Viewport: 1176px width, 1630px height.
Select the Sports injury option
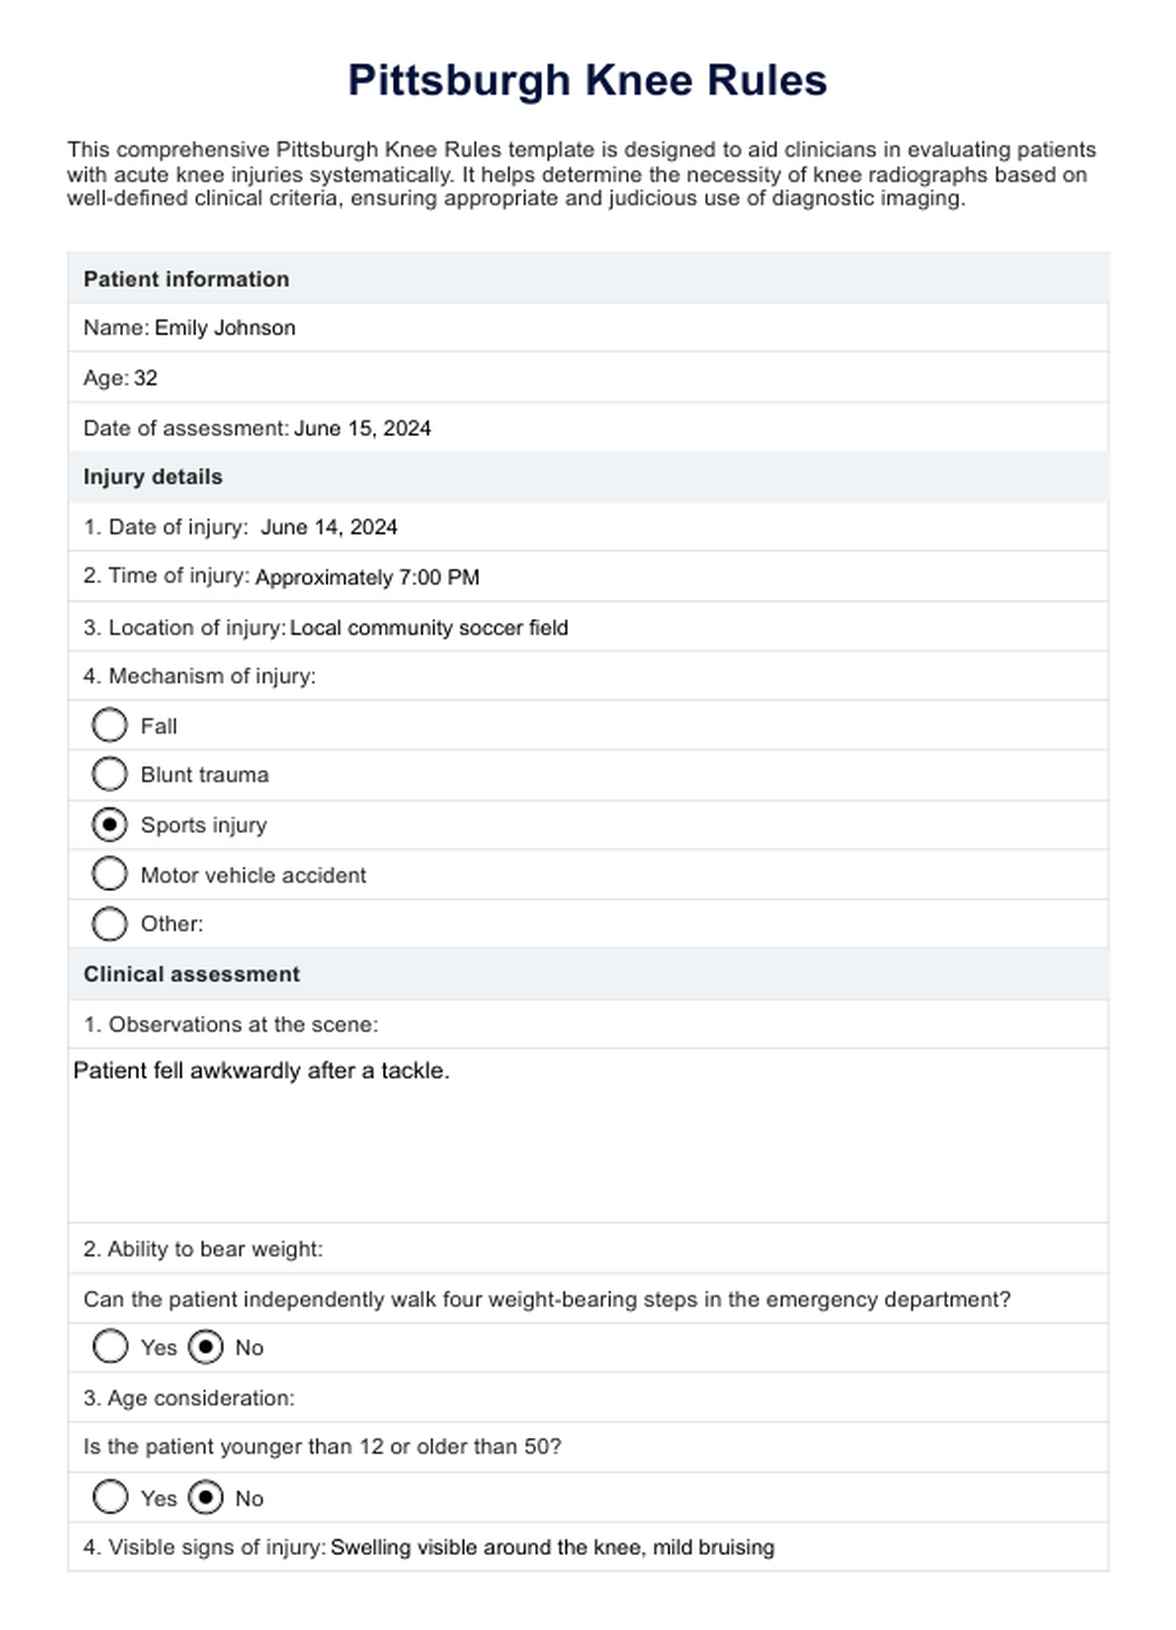(x=110, y=825)
